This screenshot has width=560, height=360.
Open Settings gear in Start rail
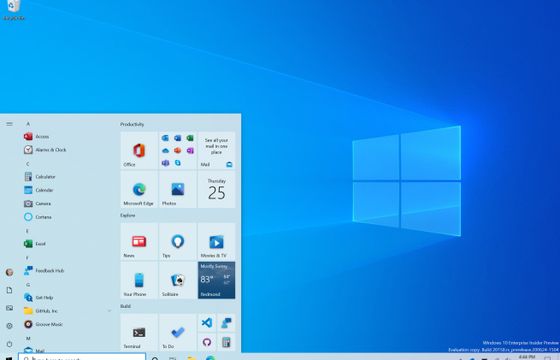point(10,326)
